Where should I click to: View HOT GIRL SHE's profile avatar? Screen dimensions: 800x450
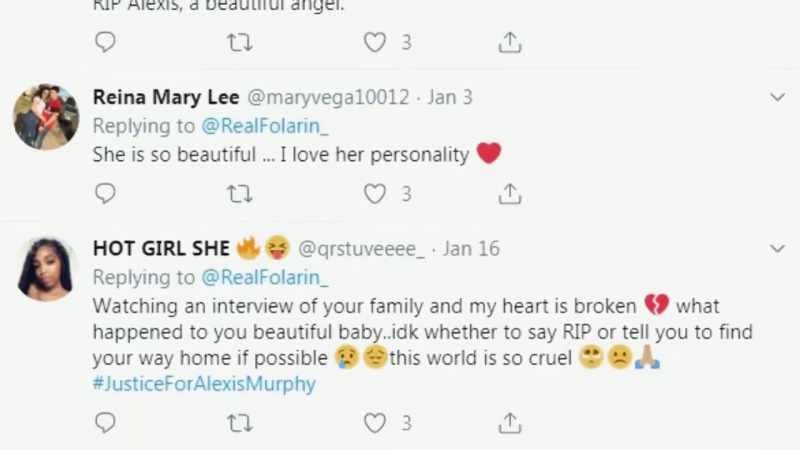point(46,269)
